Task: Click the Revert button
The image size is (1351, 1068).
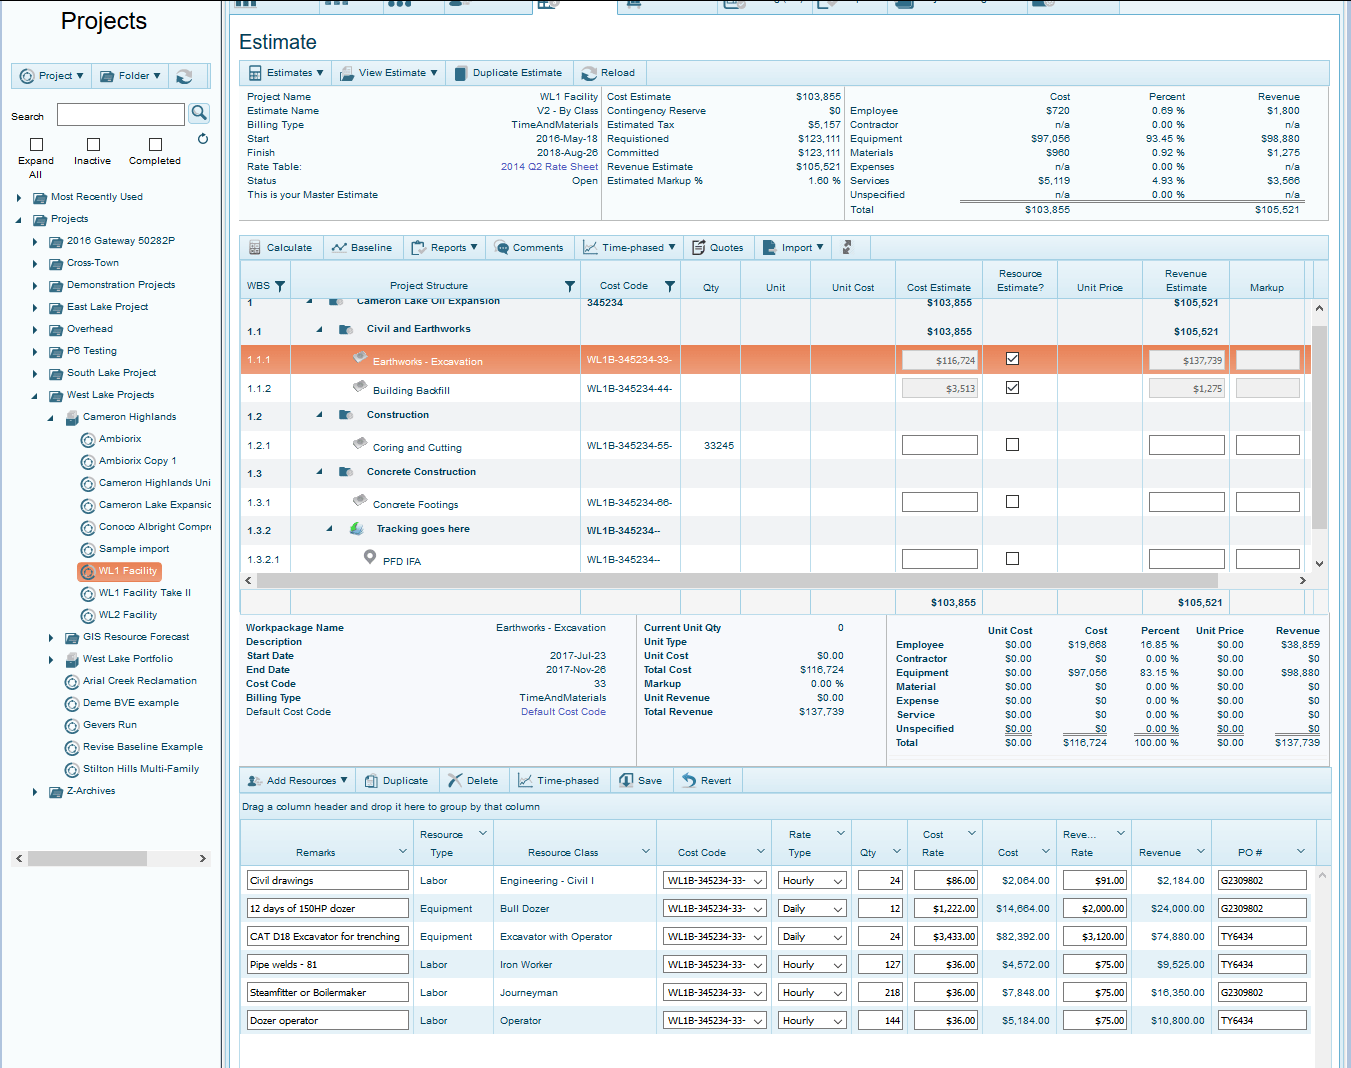Action: [x=707, y=779]
